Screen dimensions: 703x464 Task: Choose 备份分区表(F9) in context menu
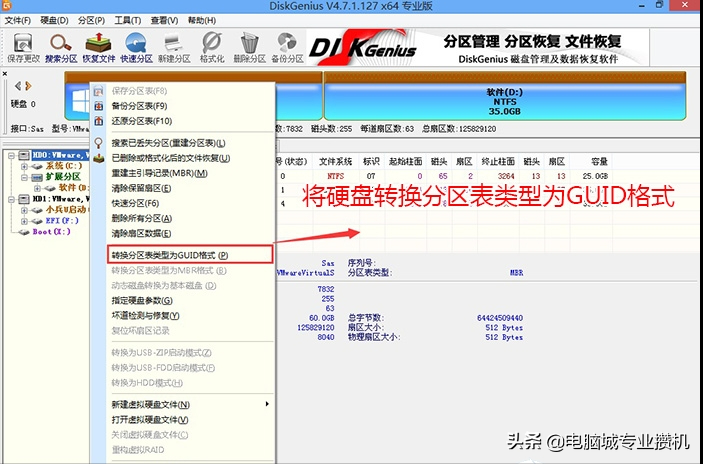click(x=139, y=106)
